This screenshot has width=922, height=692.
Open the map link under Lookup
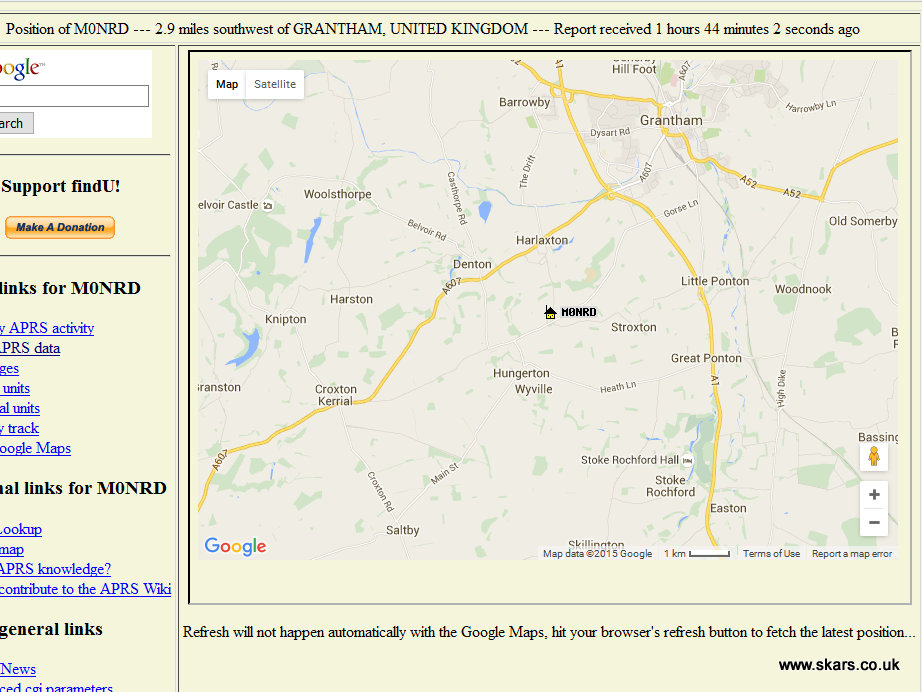tap(12, 550)
